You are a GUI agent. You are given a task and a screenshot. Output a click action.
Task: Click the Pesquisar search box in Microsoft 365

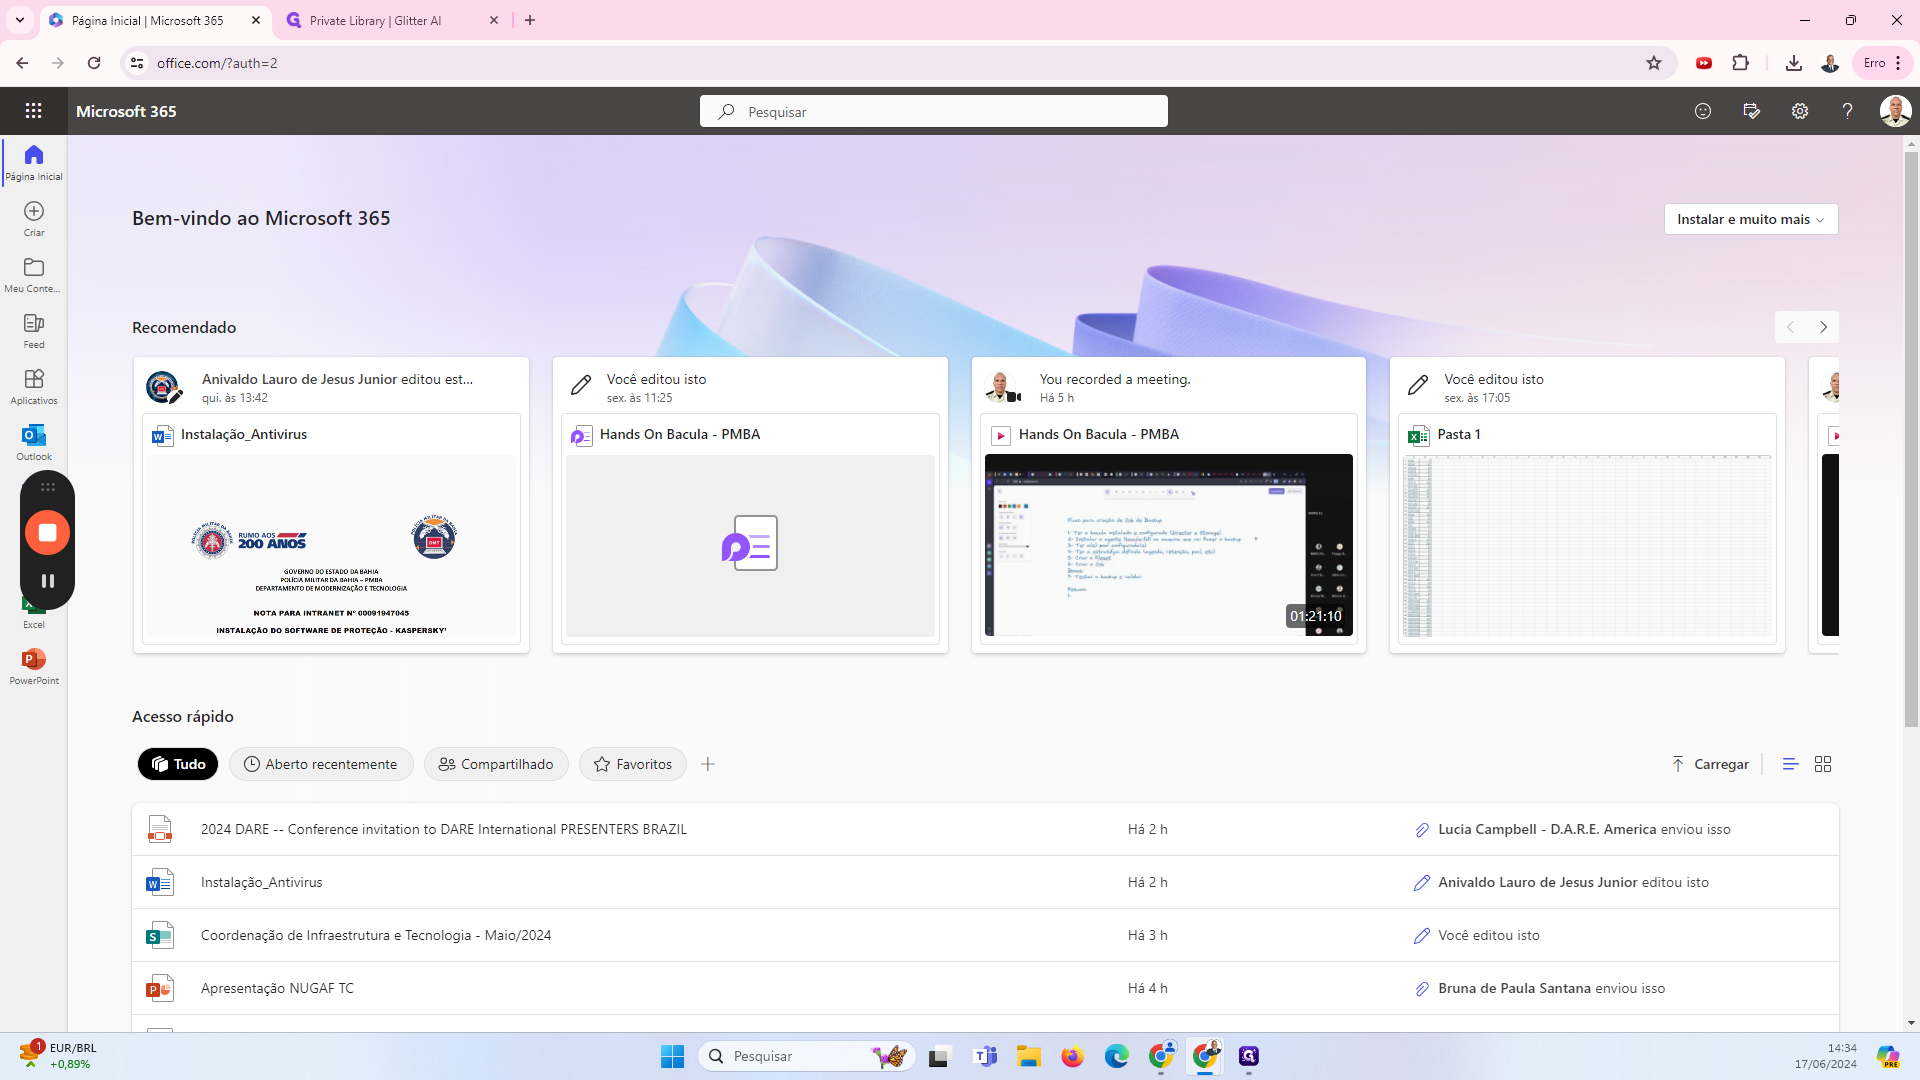(x=934, y=111)
